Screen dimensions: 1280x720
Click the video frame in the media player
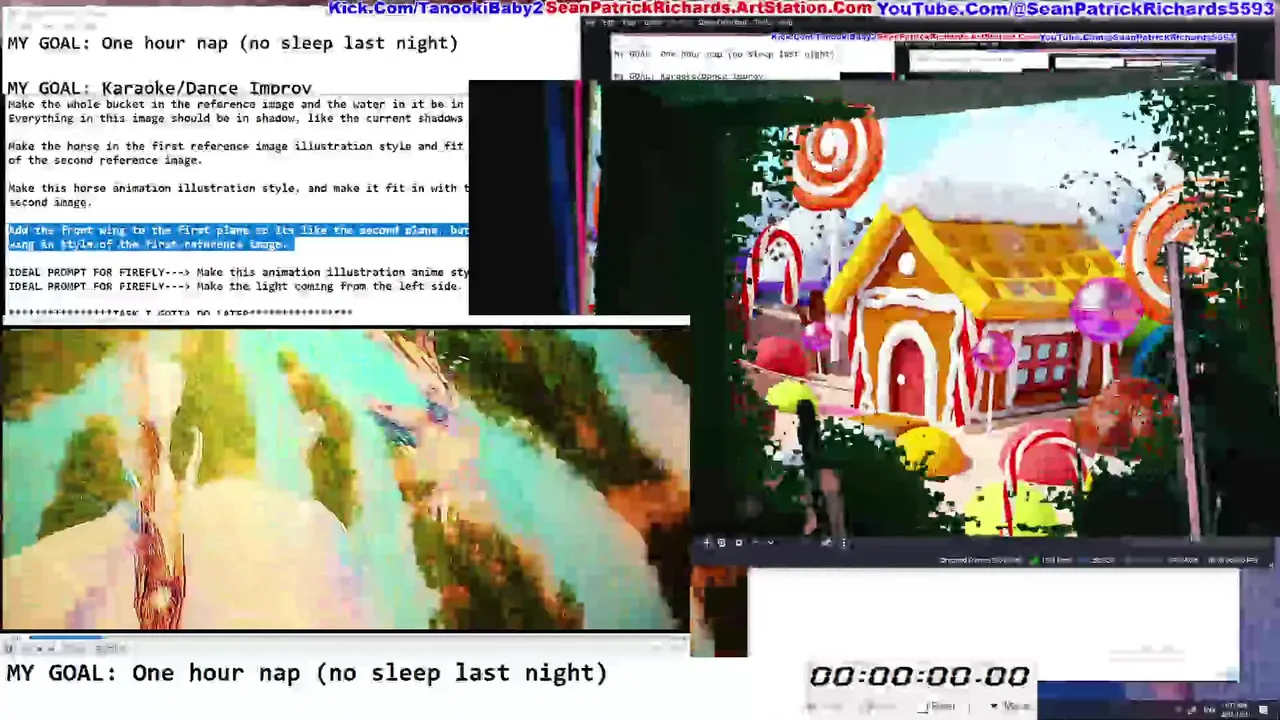pyautogui.click(x=345, y=480)
